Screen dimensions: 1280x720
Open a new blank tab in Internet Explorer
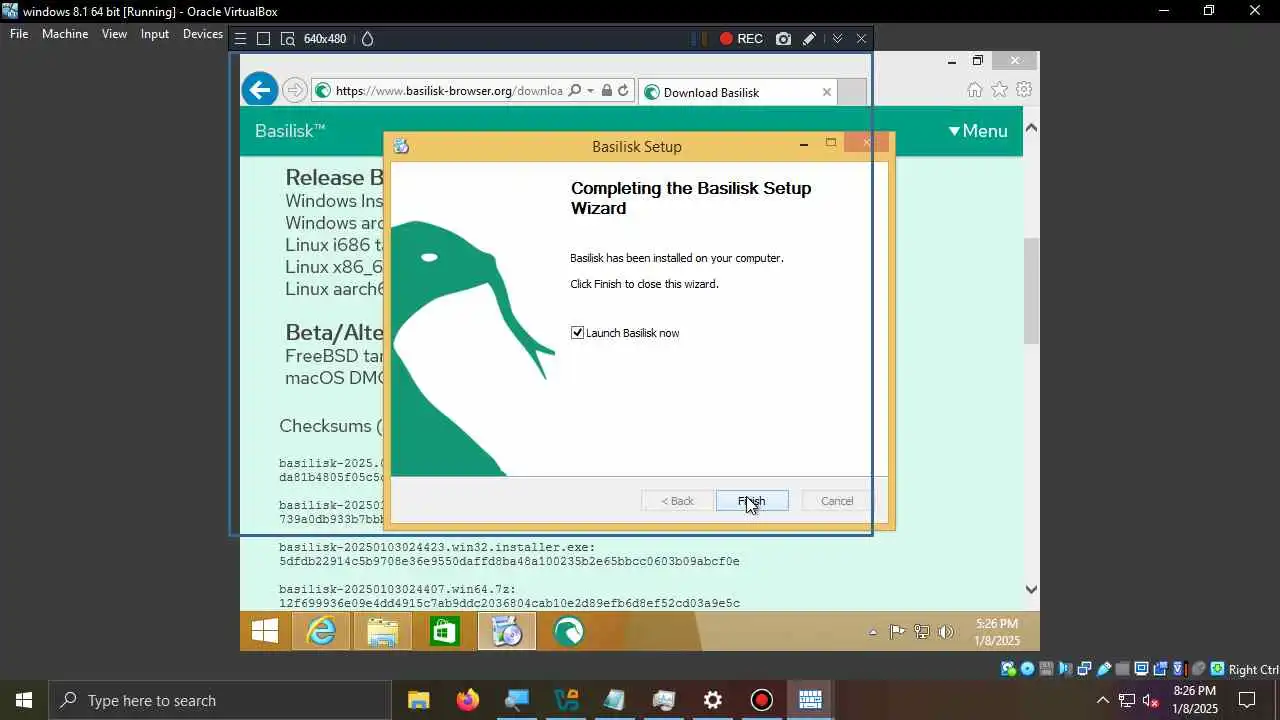pyautogui.click(x=851, y=92)
